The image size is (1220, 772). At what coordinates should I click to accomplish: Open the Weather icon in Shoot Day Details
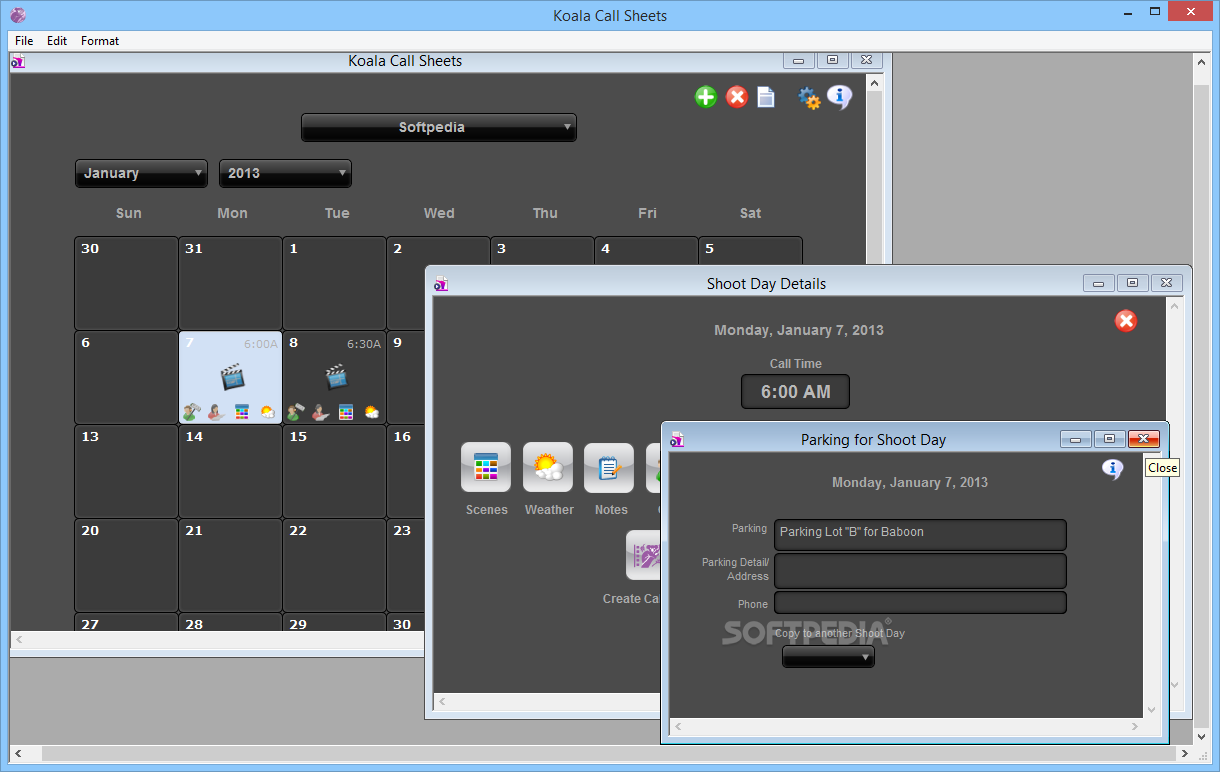pos(548,467)
